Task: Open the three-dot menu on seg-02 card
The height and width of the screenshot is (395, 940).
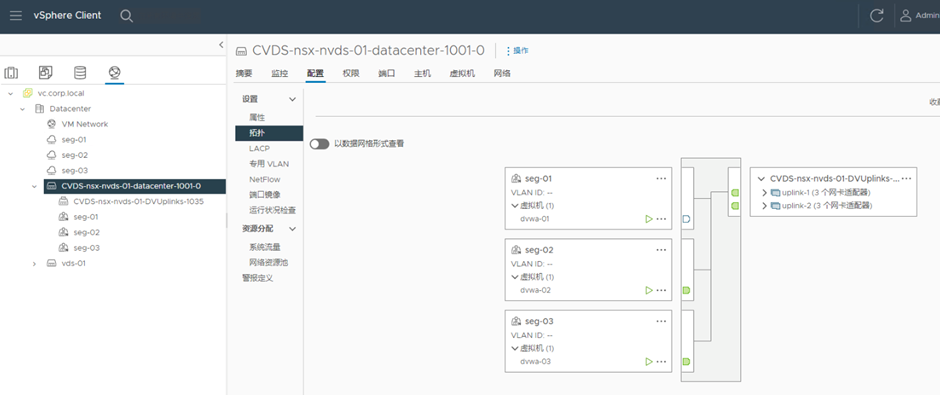Action: [661, 250]
